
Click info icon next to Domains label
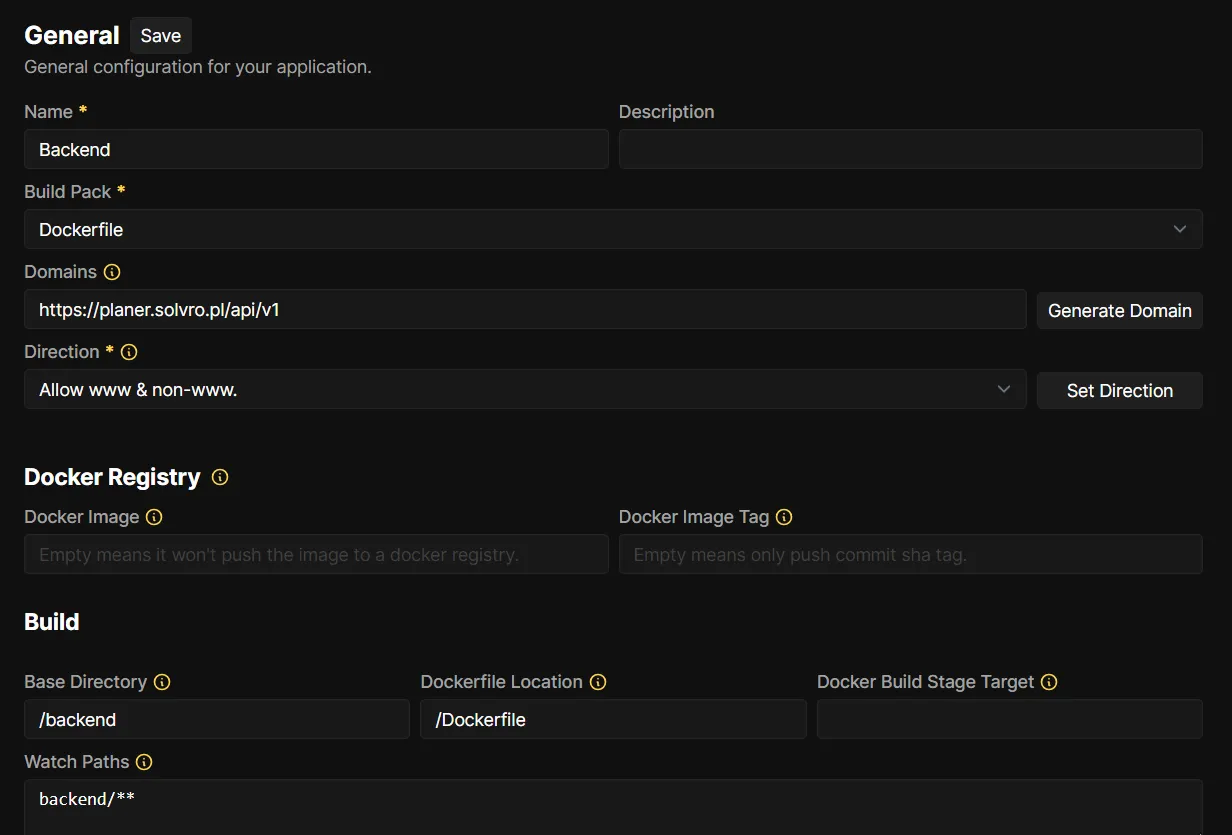112,272
